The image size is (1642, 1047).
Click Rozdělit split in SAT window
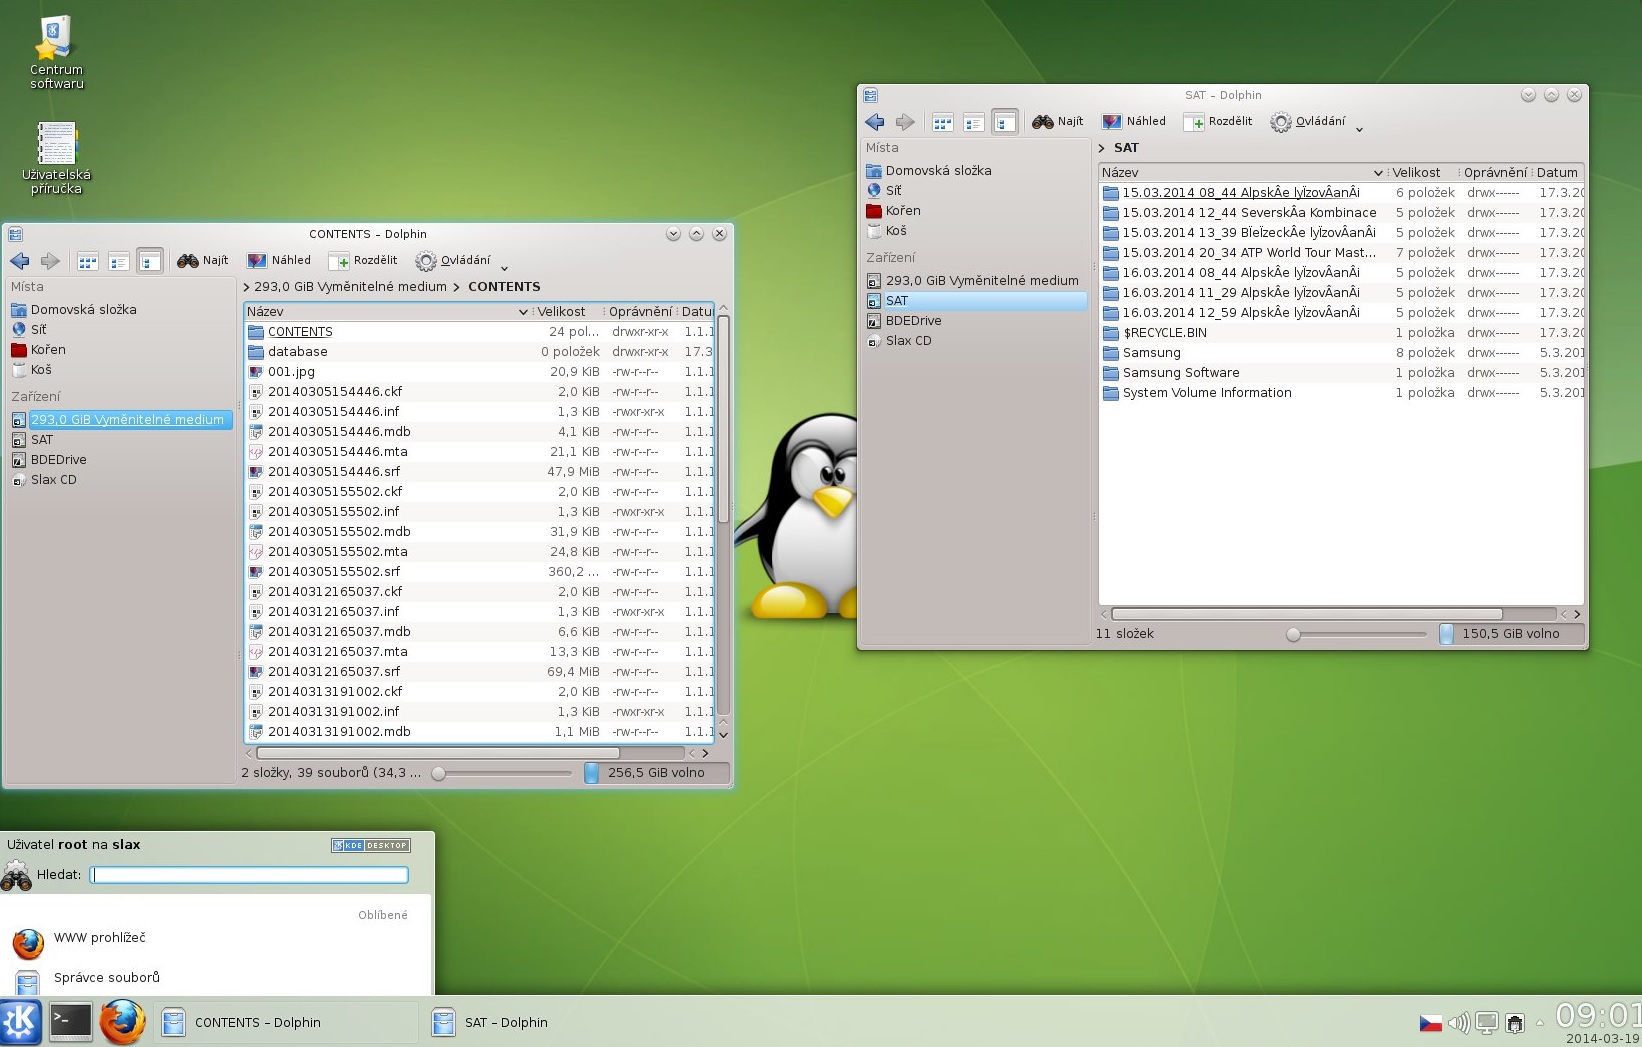coord(1219,122)
